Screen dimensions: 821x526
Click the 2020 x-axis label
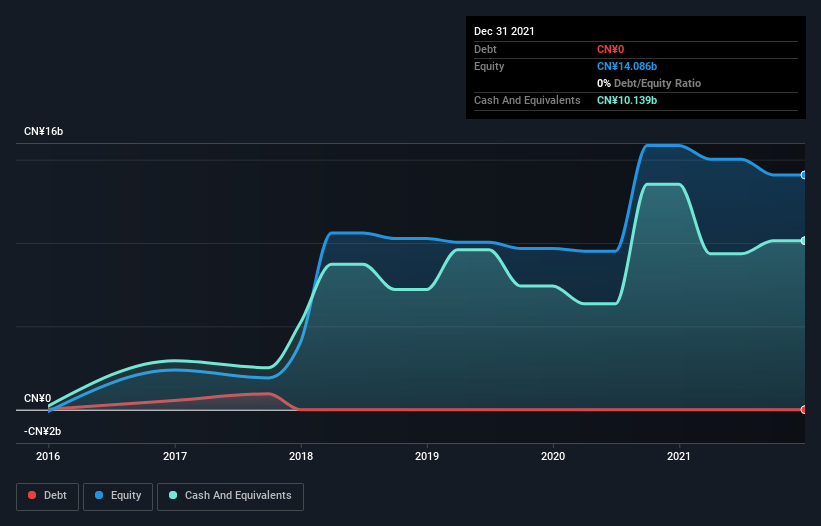pyautogui.click(x=553, y=456)
